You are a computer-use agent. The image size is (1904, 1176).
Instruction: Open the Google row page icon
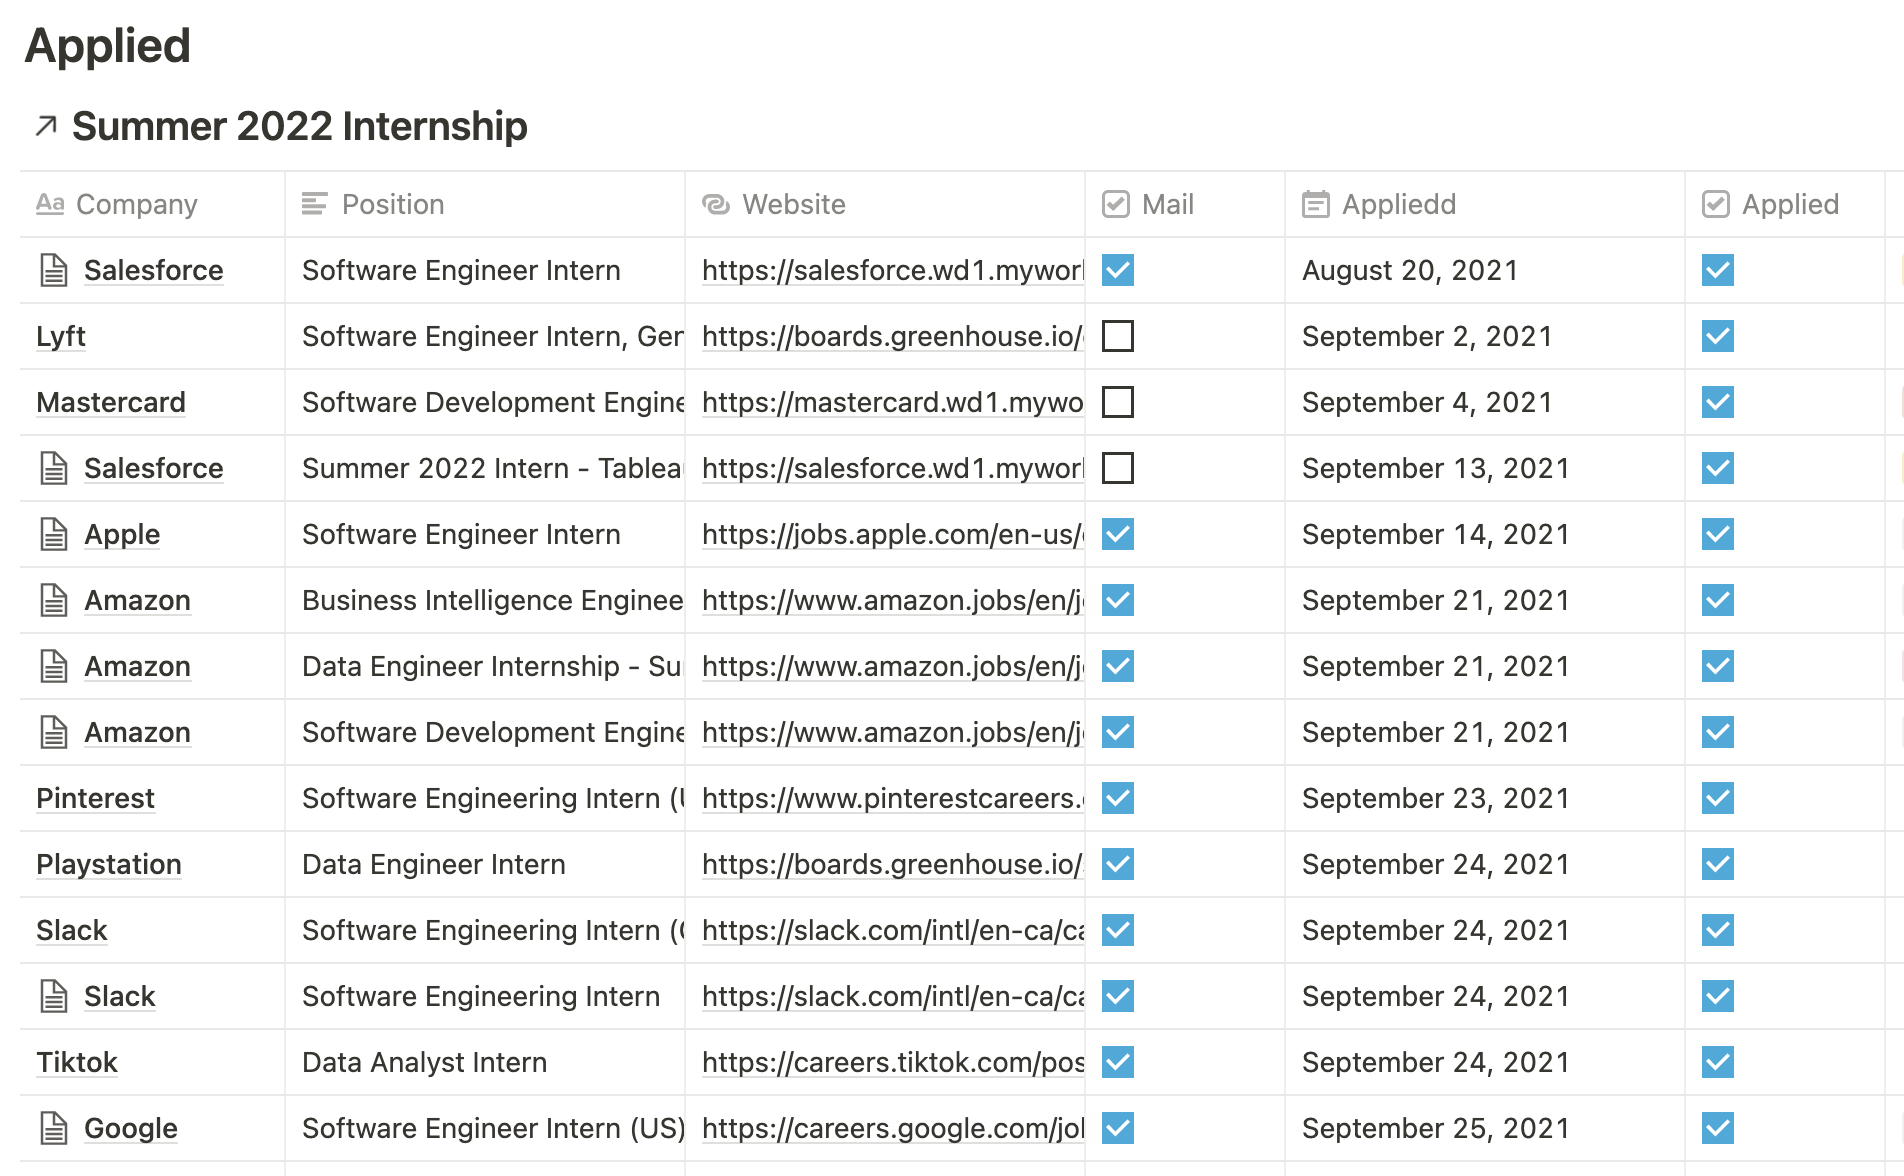54,1128
